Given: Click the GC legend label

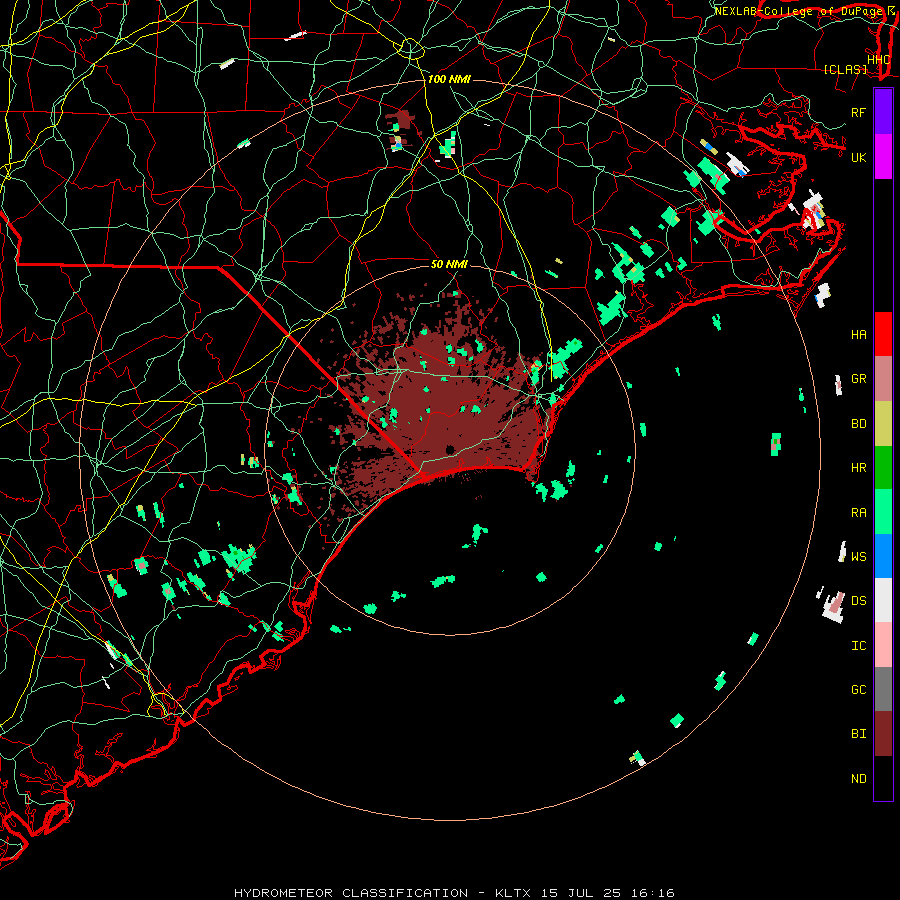Looking at the screenshot, I should [858, 690].
